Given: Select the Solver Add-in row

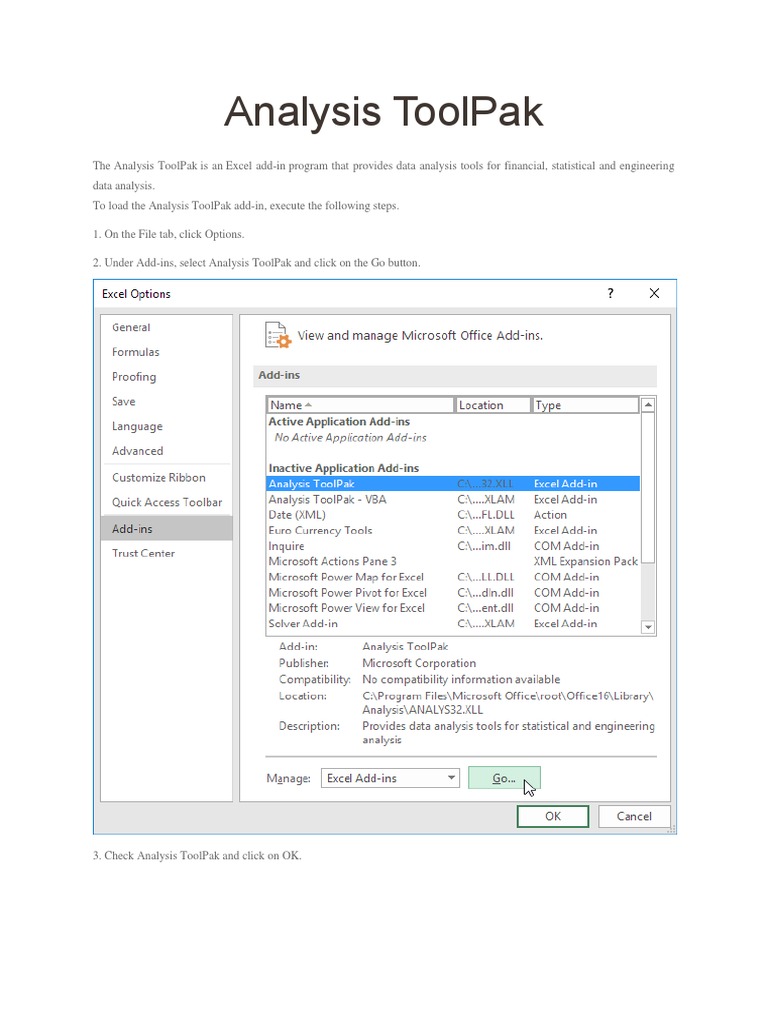Looking at the screenshot, I should click(453, 624).
